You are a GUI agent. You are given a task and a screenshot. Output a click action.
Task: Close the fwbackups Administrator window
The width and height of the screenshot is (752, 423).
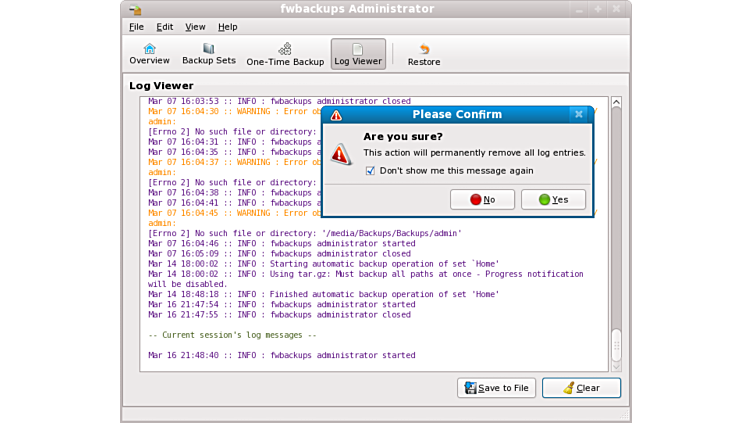pyautogui.click(x=616, y=9)
